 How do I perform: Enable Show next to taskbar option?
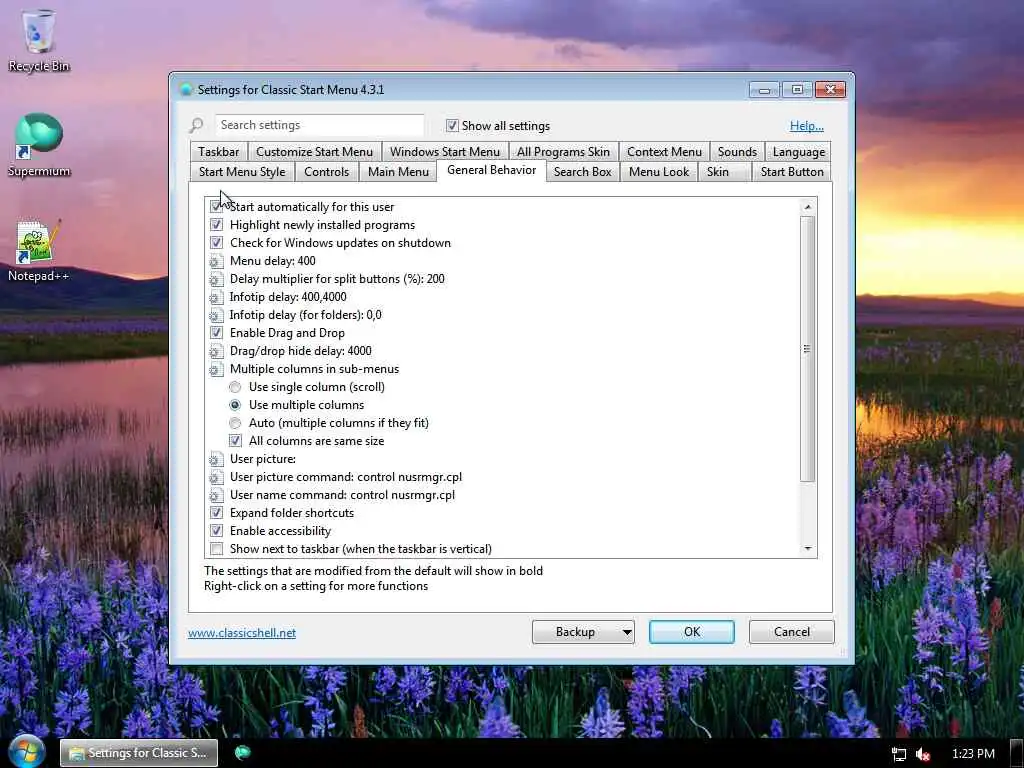(216, 549)
